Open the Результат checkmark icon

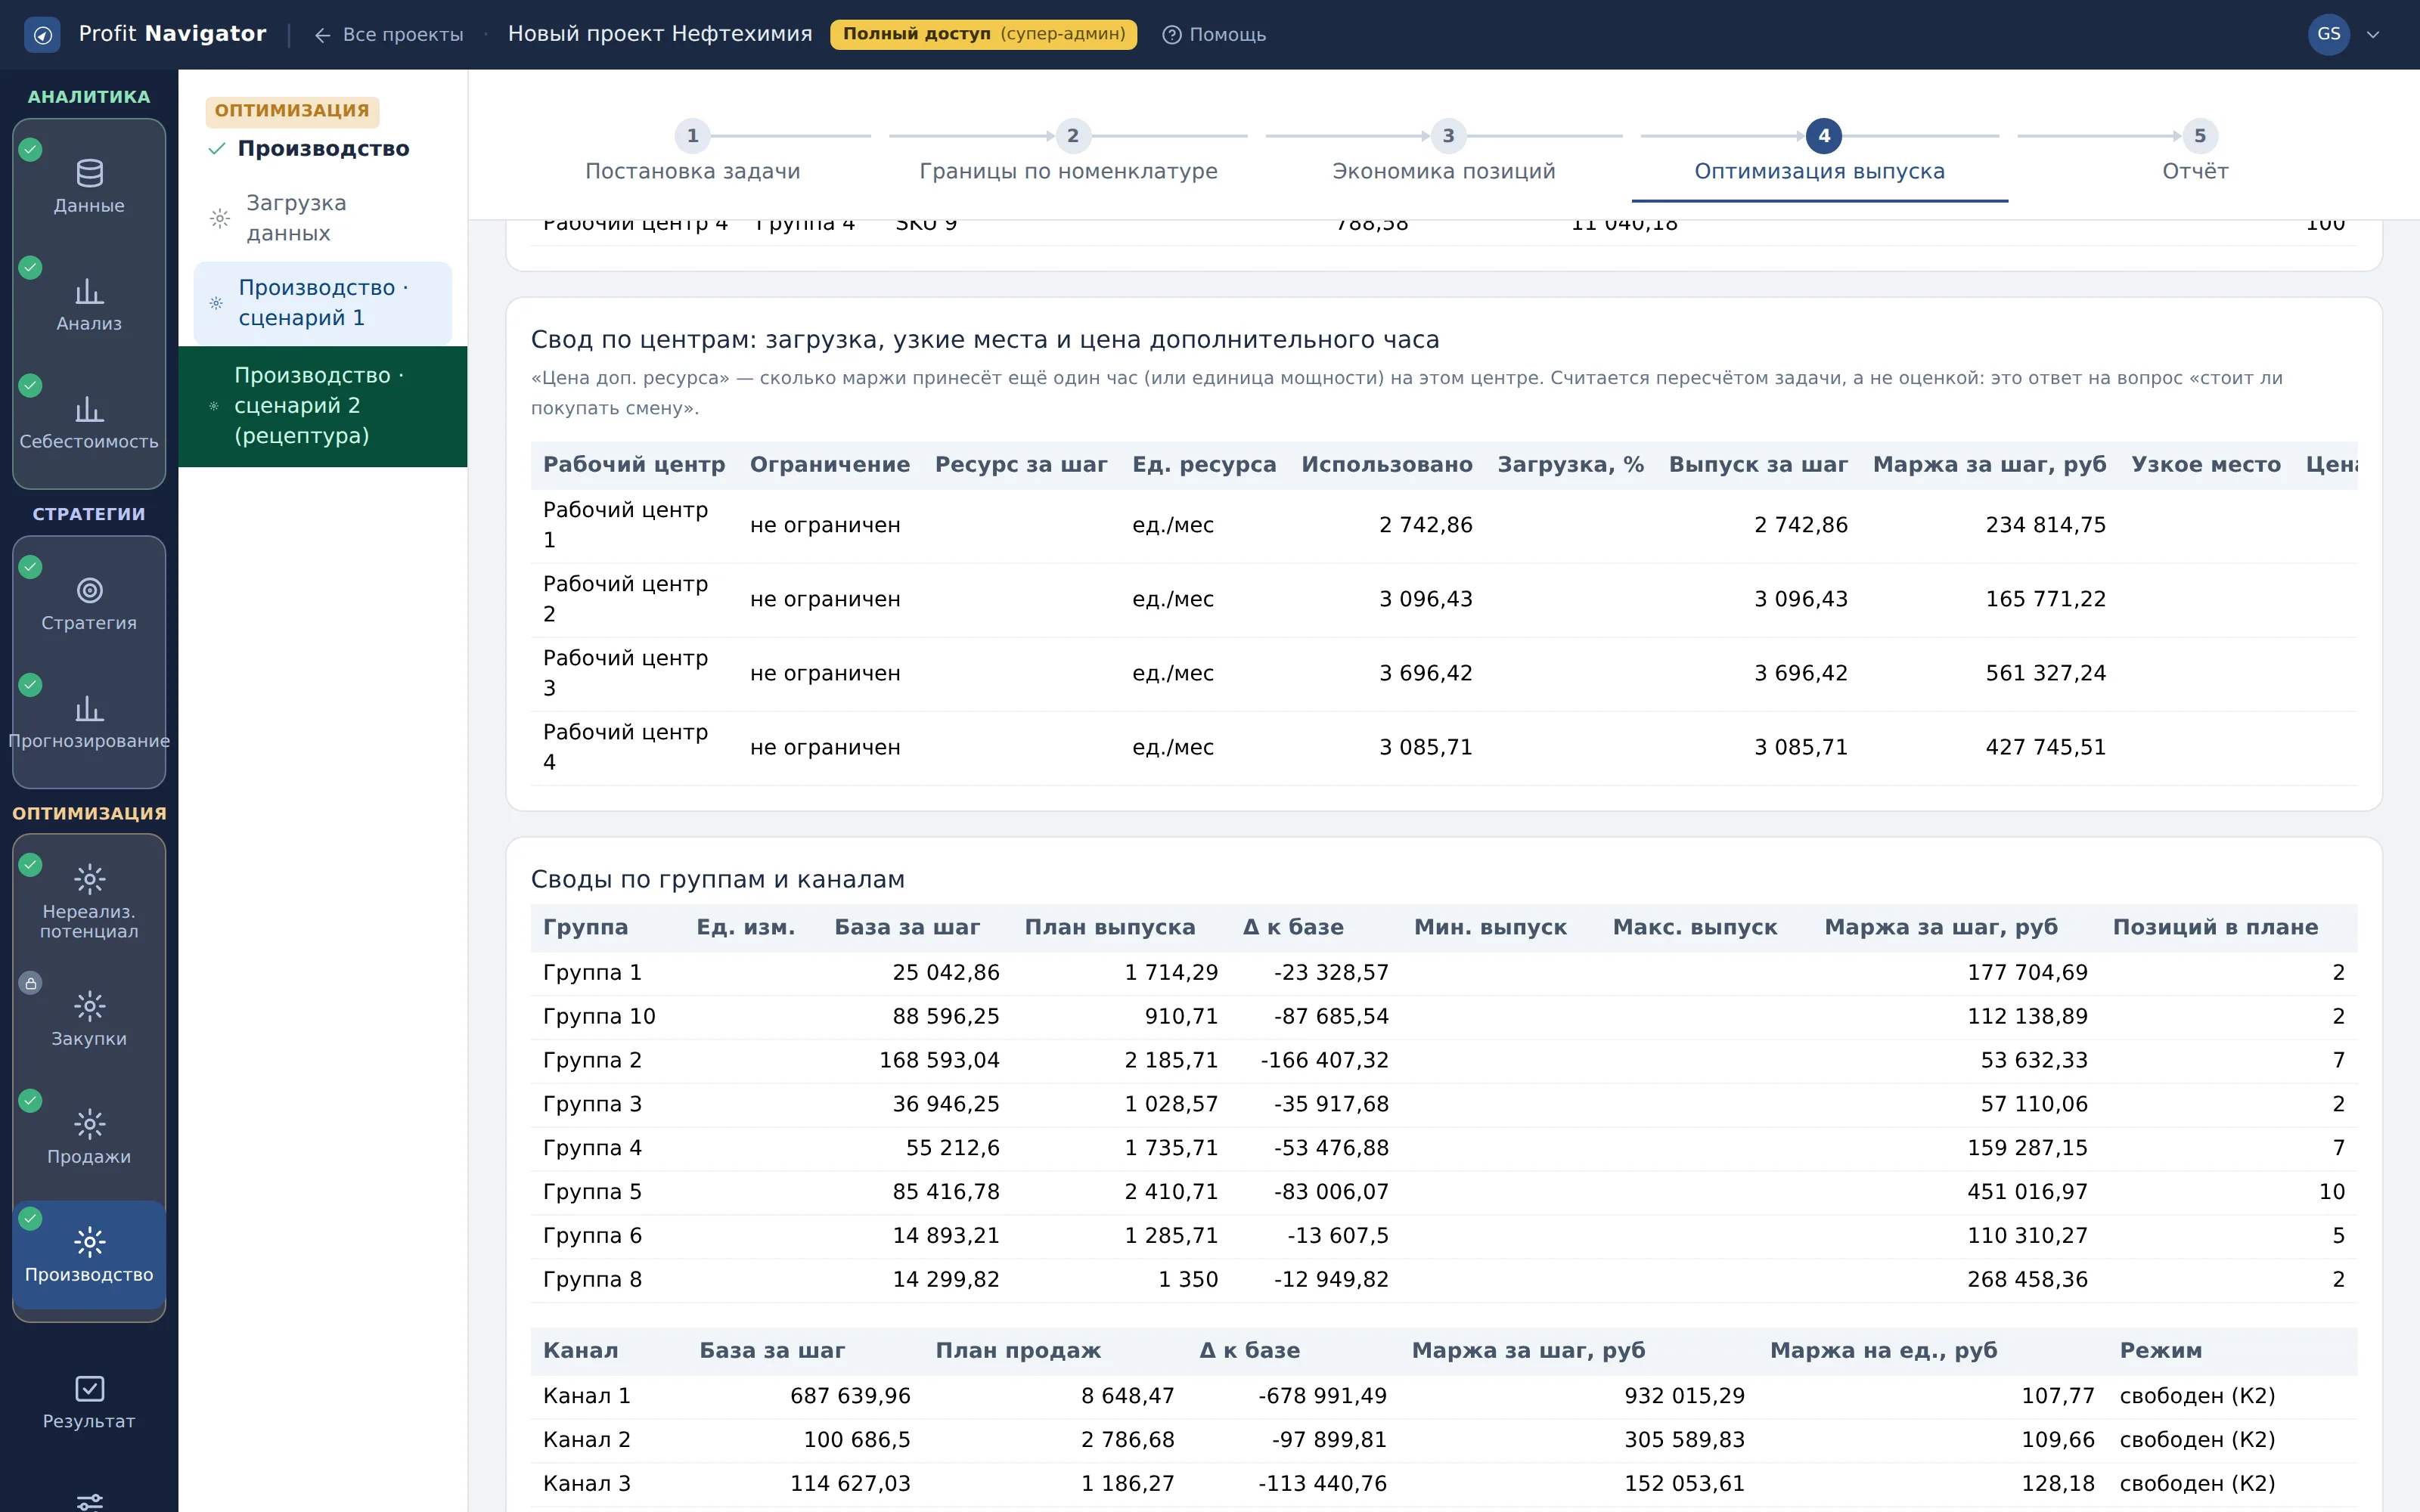tap(89, 1388)
